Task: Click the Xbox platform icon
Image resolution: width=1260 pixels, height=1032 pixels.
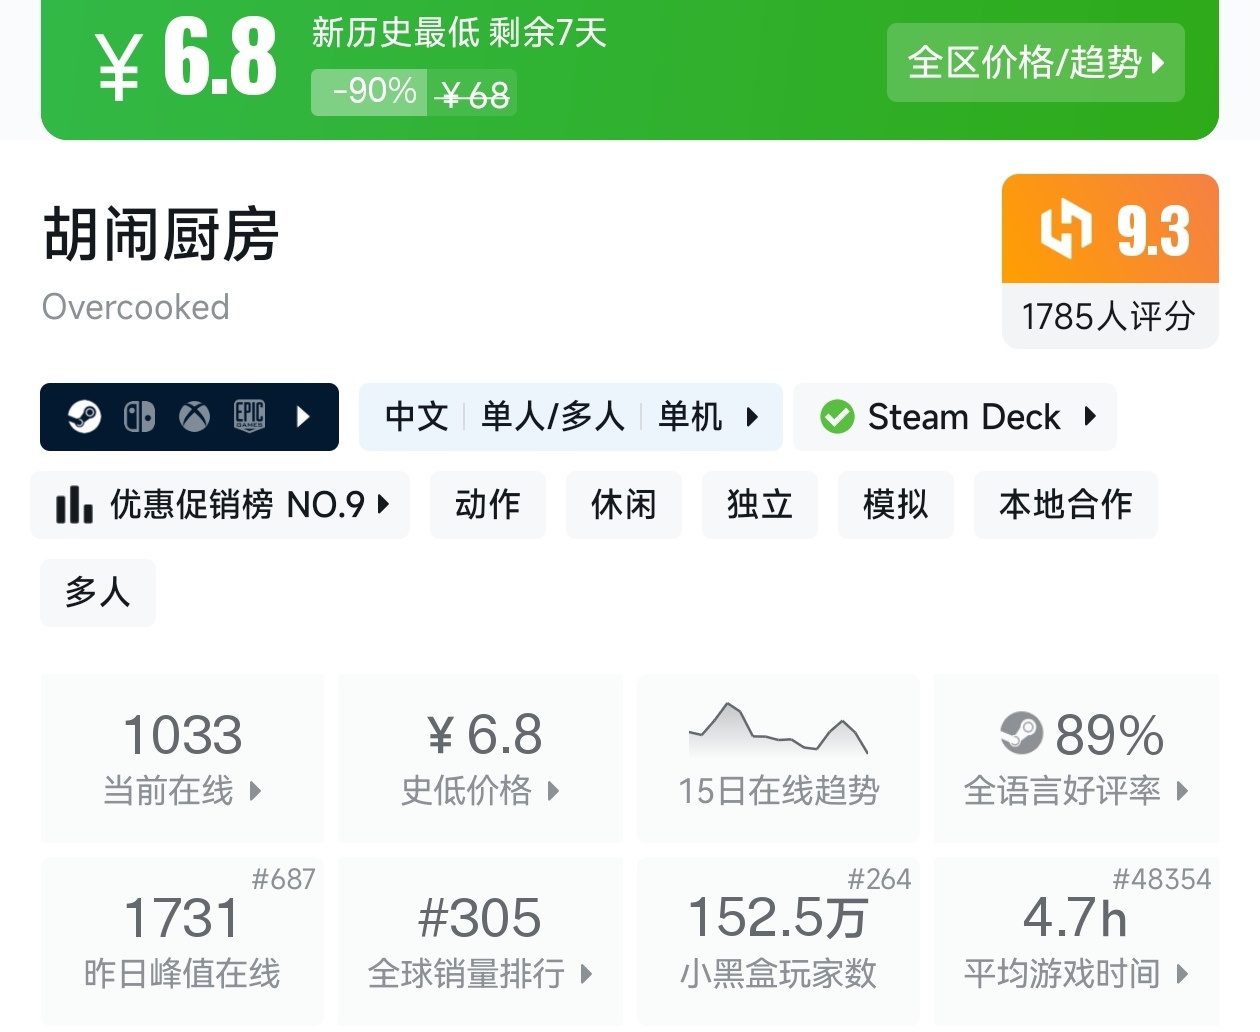Action: [x=194, y=416]
